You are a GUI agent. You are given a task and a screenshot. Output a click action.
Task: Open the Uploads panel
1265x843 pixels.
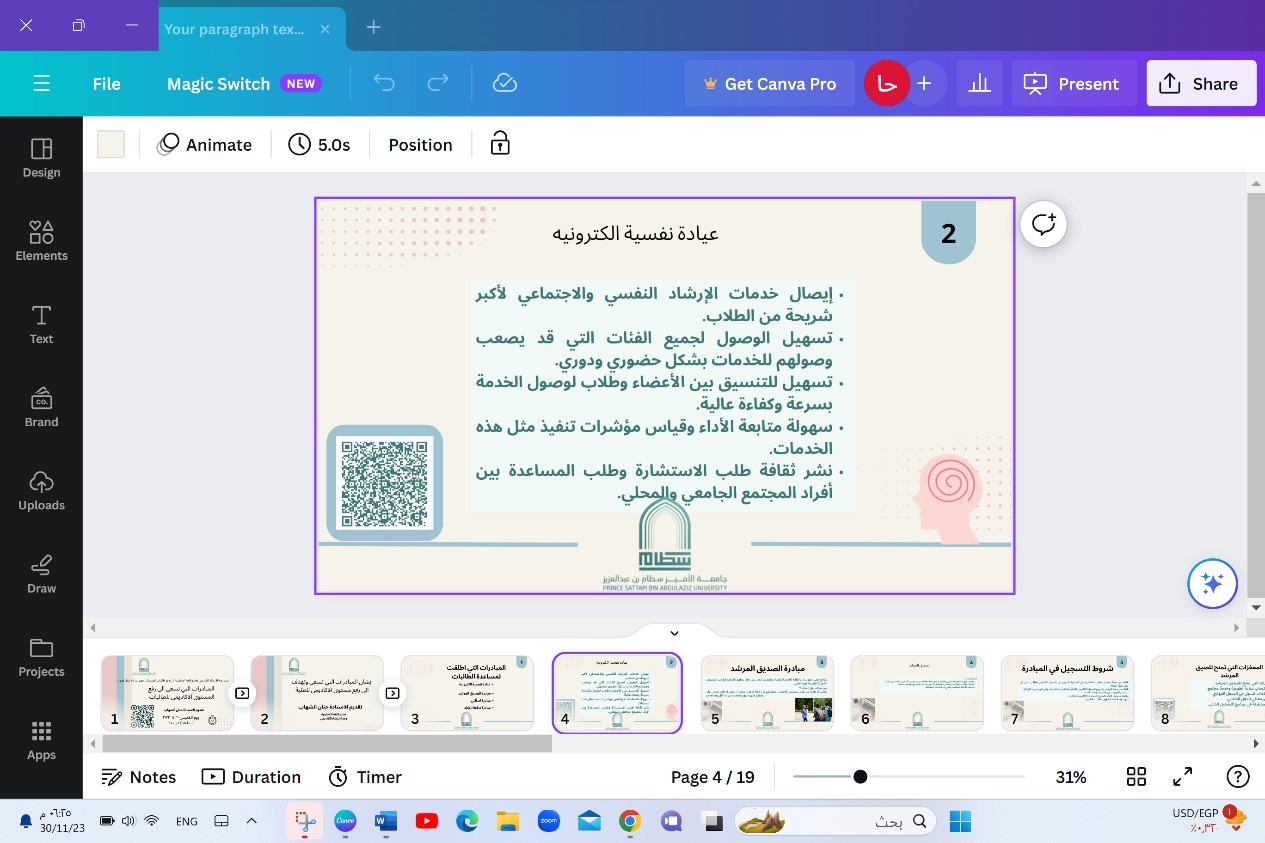coord(41,490)
